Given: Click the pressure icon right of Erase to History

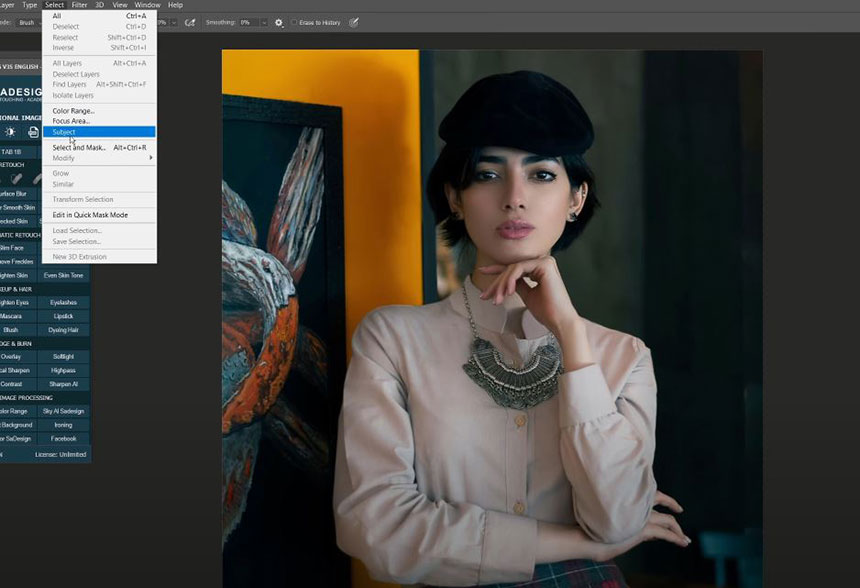Looking at the screenshot, I should click(354, 22).
